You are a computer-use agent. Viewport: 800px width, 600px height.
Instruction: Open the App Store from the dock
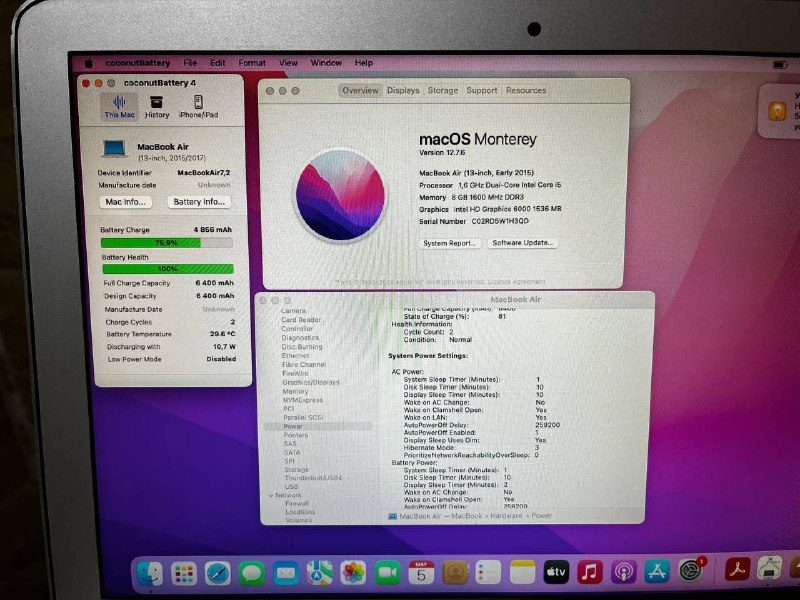click(655, 575)
